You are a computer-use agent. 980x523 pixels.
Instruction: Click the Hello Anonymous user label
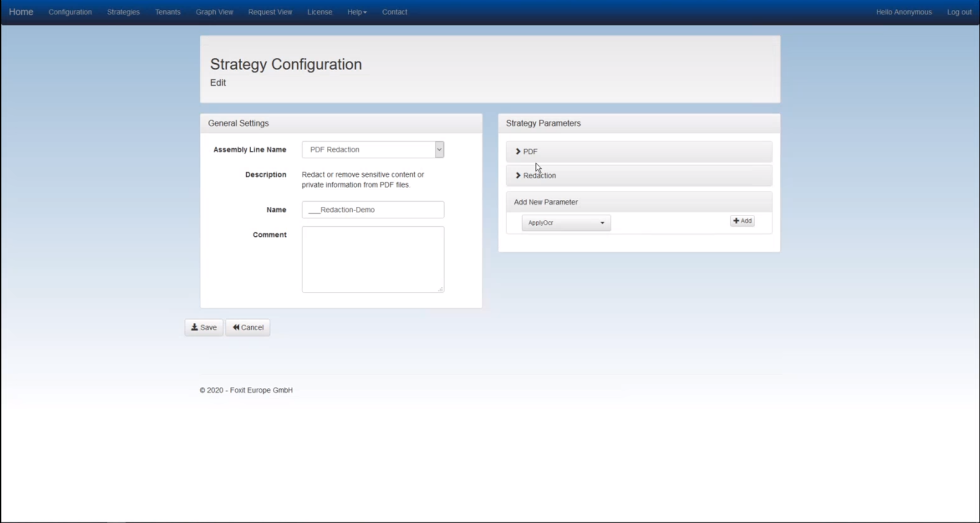tap(904, 12)
